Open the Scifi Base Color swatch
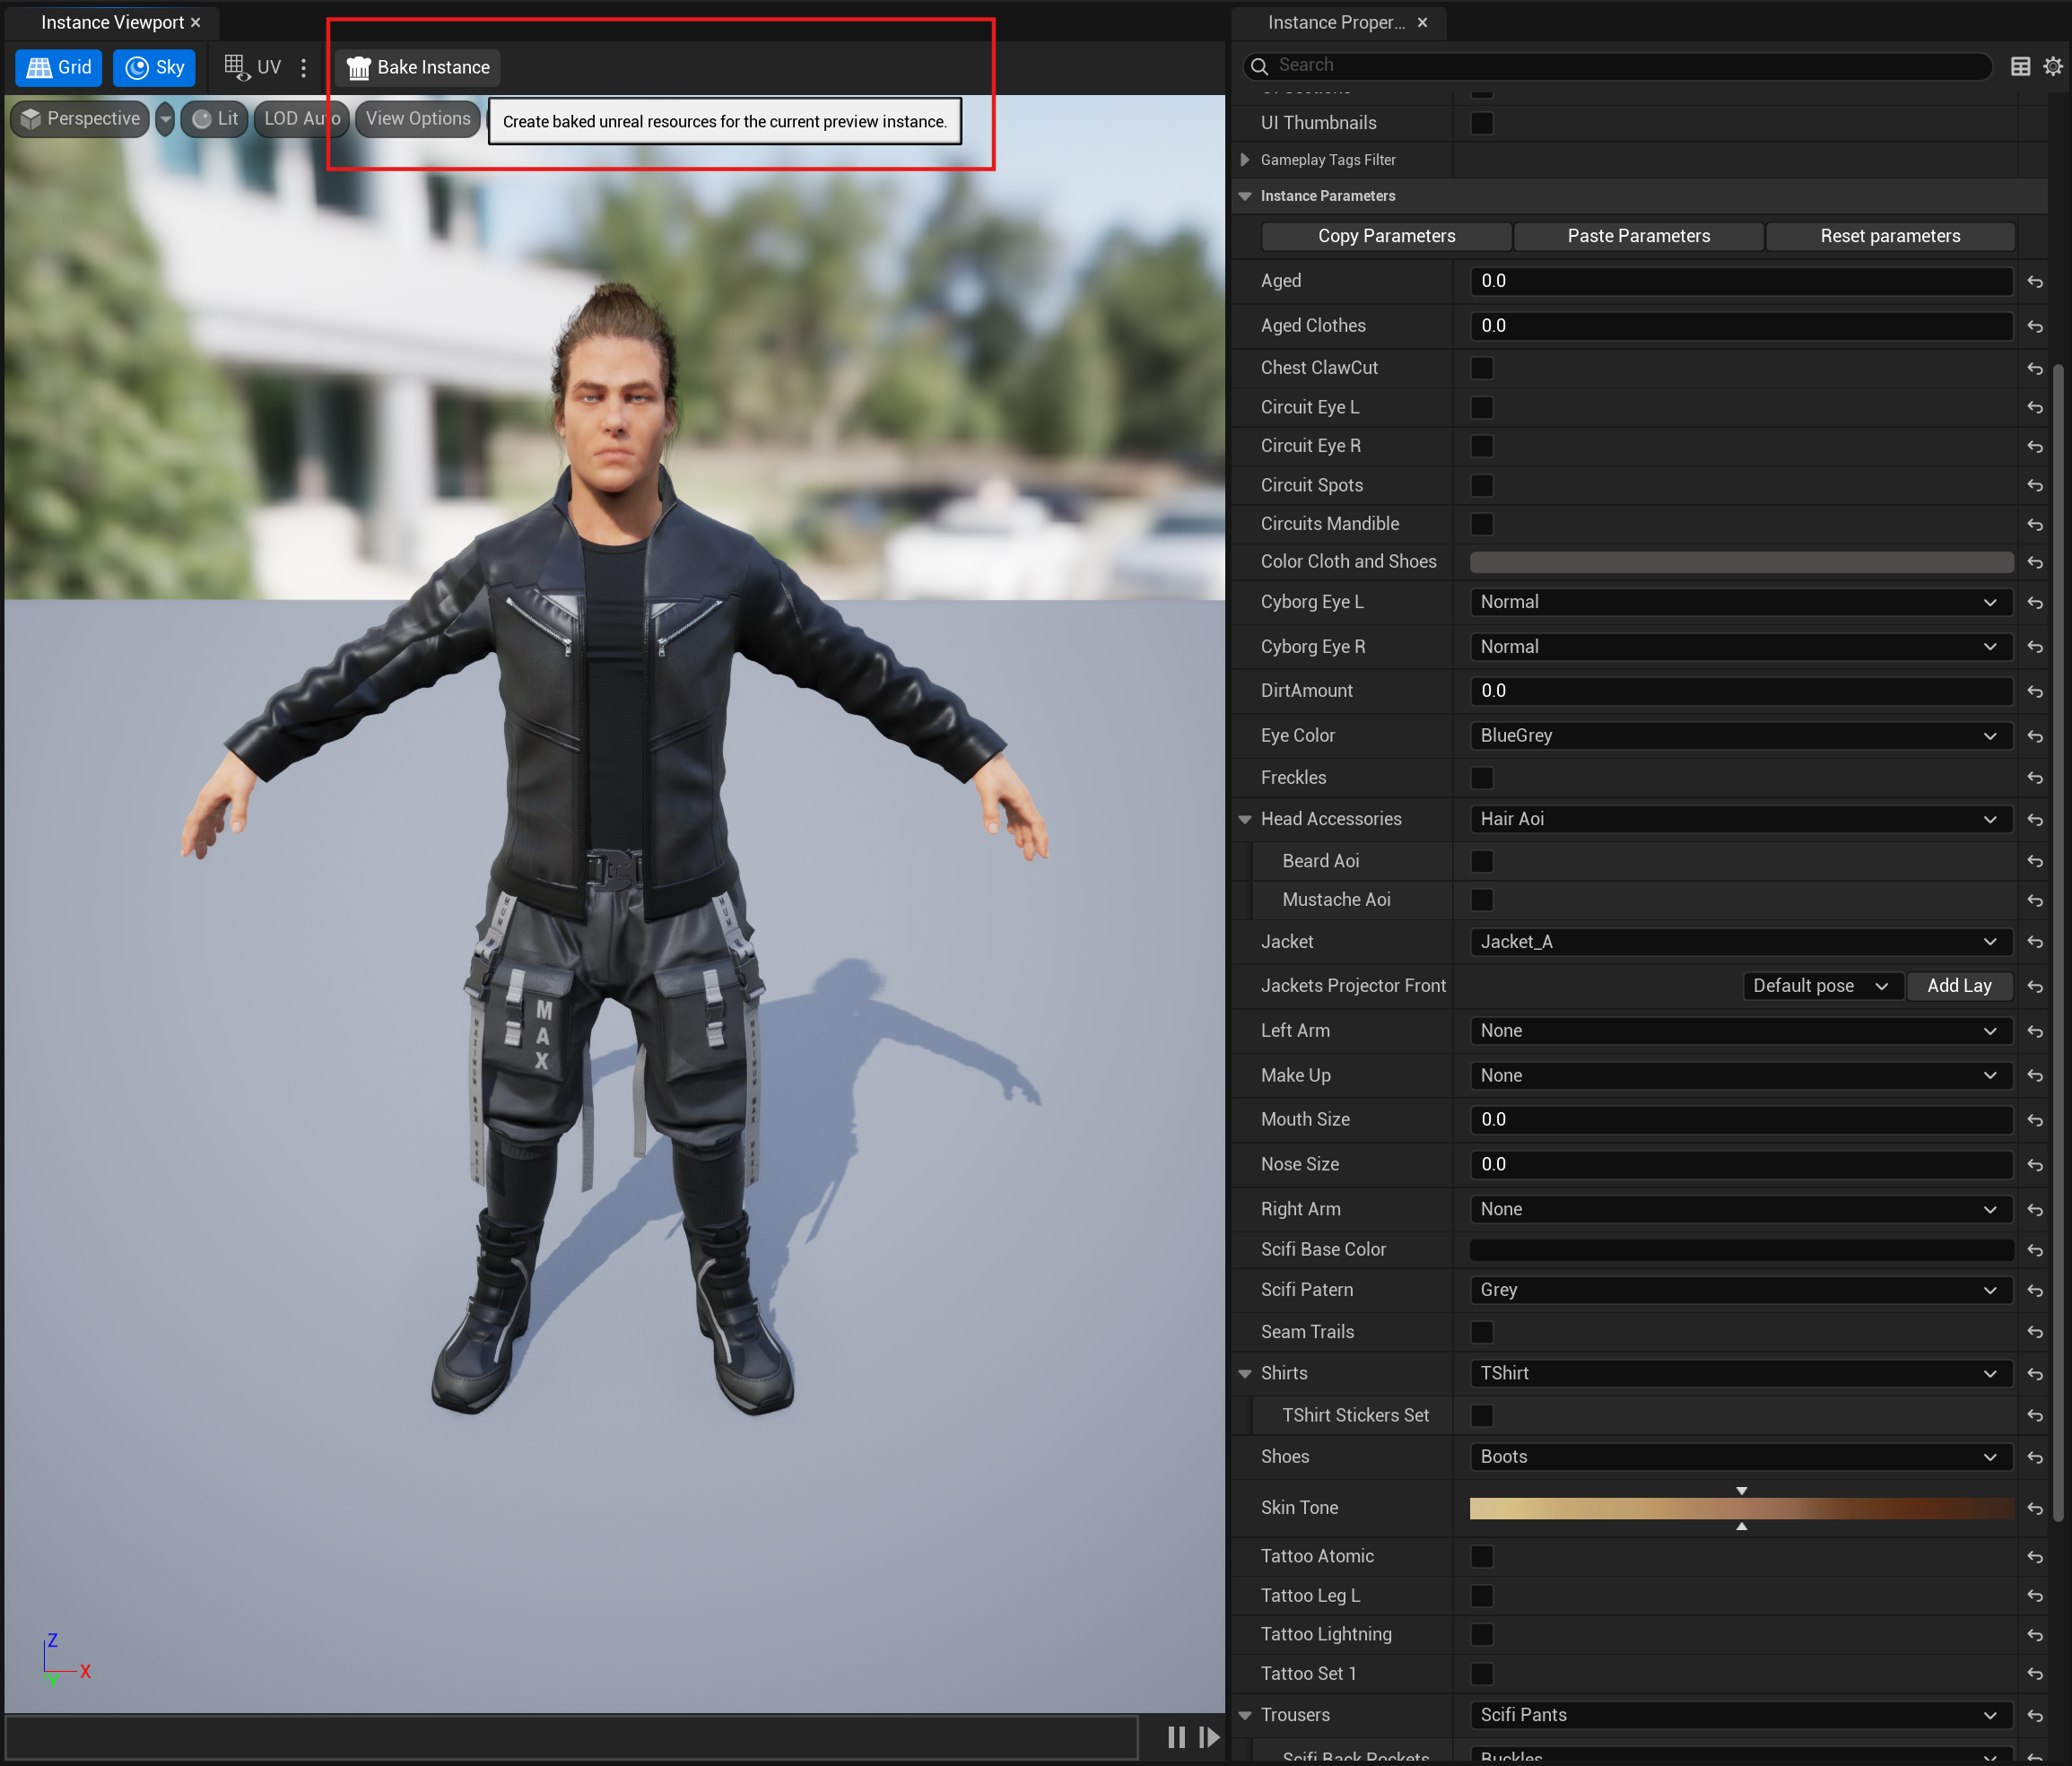 (1741, 1250)
